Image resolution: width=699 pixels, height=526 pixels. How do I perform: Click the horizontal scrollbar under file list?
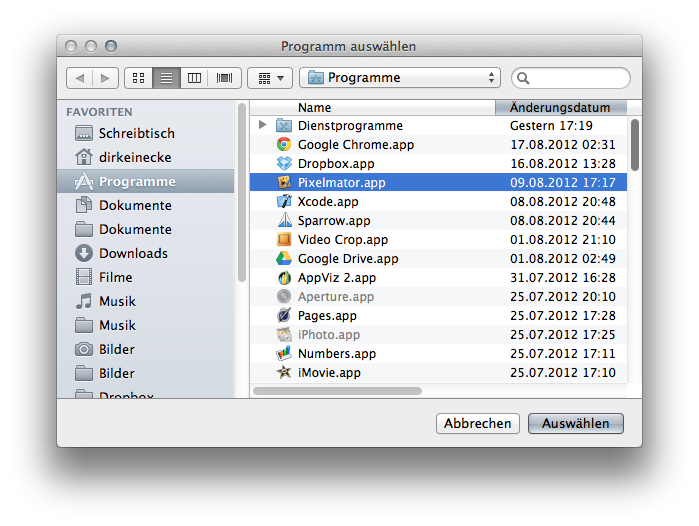pos(338,391)
